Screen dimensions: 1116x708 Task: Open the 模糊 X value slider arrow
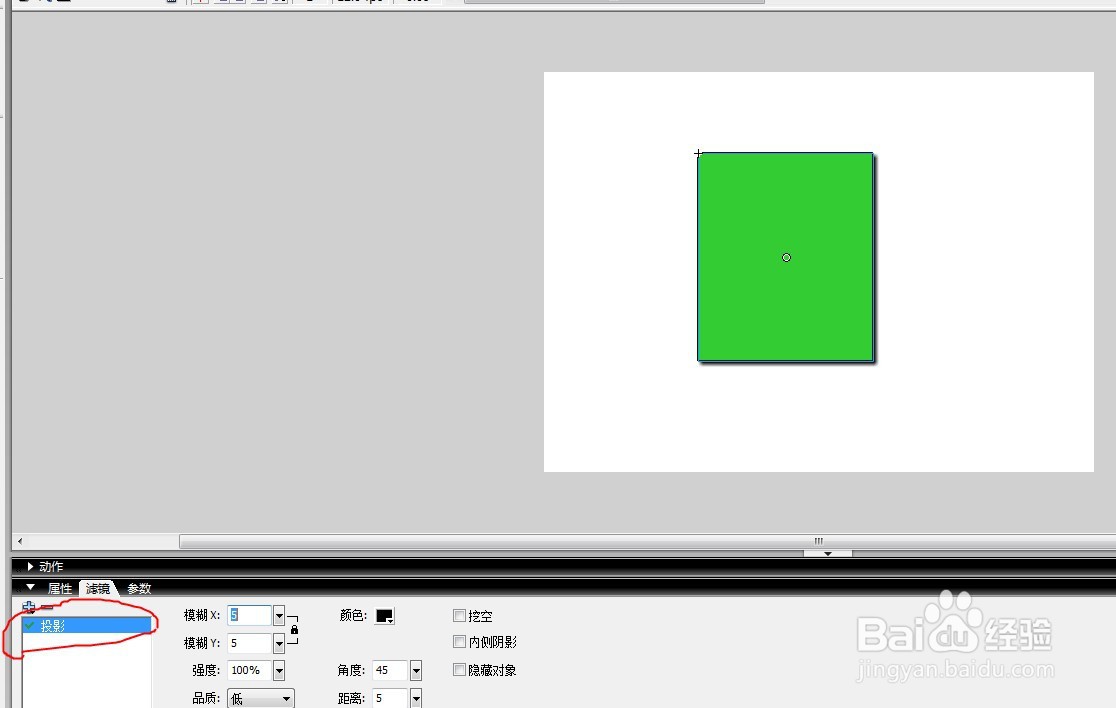coord(279,615)
